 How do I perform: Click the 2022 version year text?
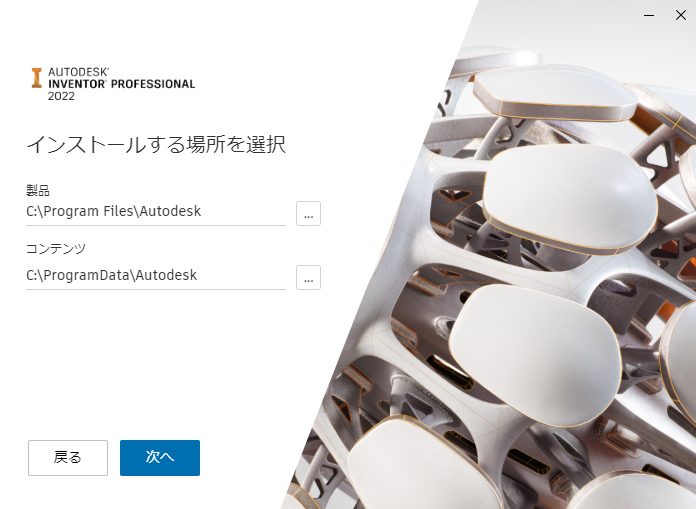point(61,96)
